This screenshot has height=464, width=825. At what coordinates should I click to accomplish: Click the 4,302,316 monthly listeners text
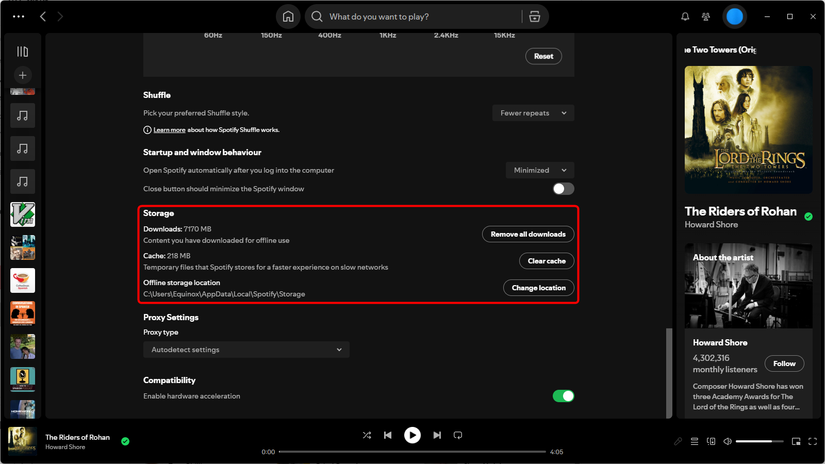[725, 364]
